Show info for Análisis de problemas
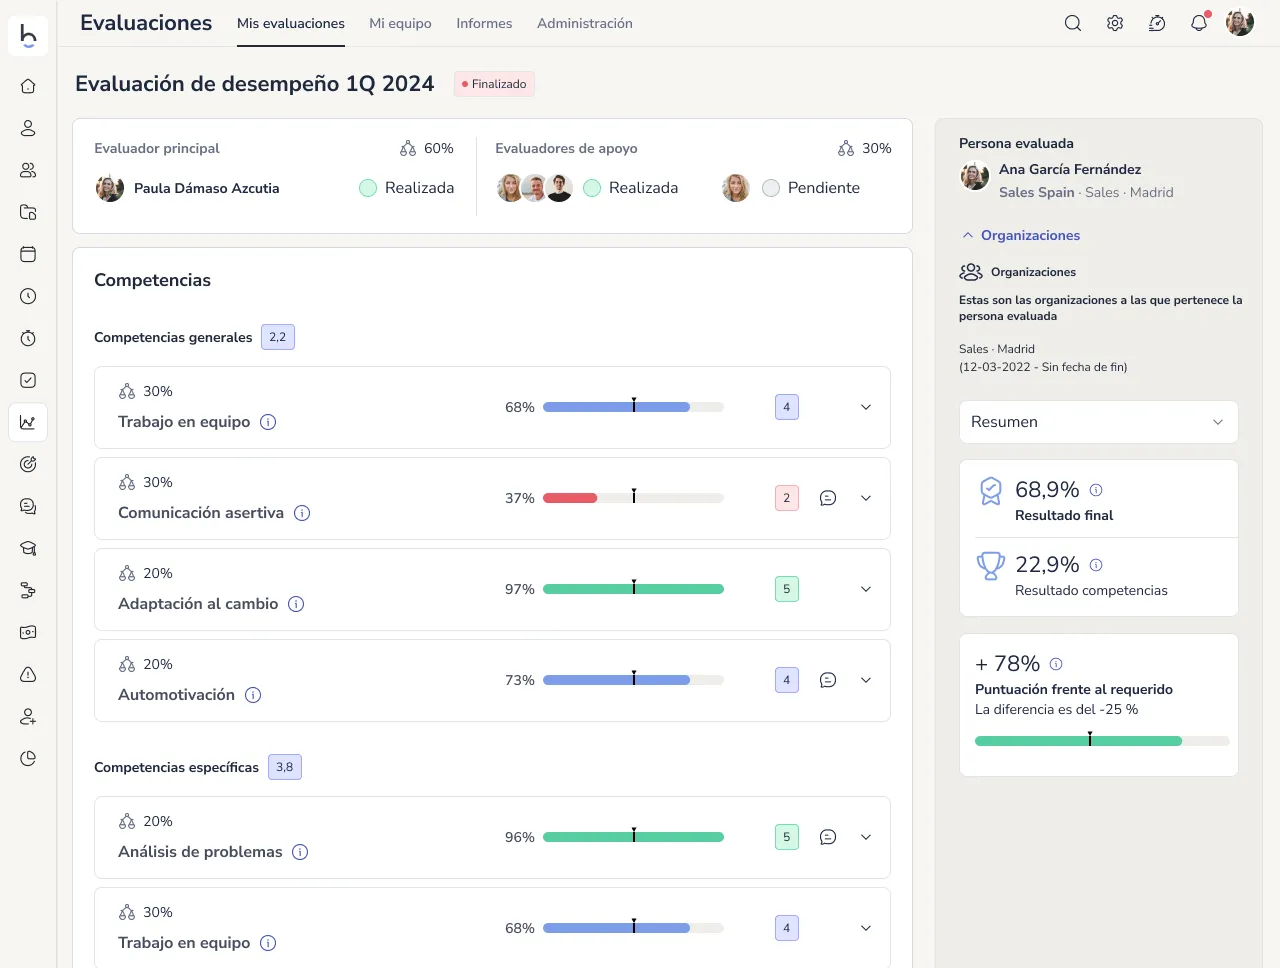The height and width of the screenshot is (968, 1280). [300, 852]
